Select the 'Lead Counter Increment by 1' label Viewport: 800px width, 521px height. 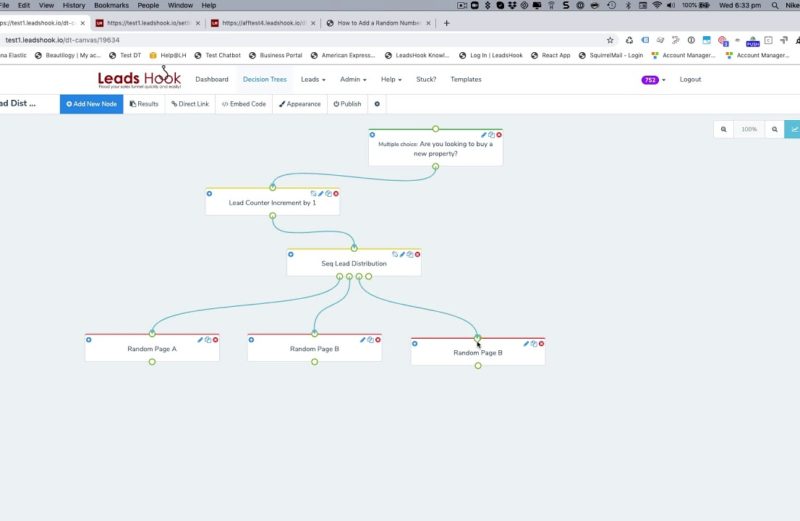pyautogui.click(x=272, y=203)
